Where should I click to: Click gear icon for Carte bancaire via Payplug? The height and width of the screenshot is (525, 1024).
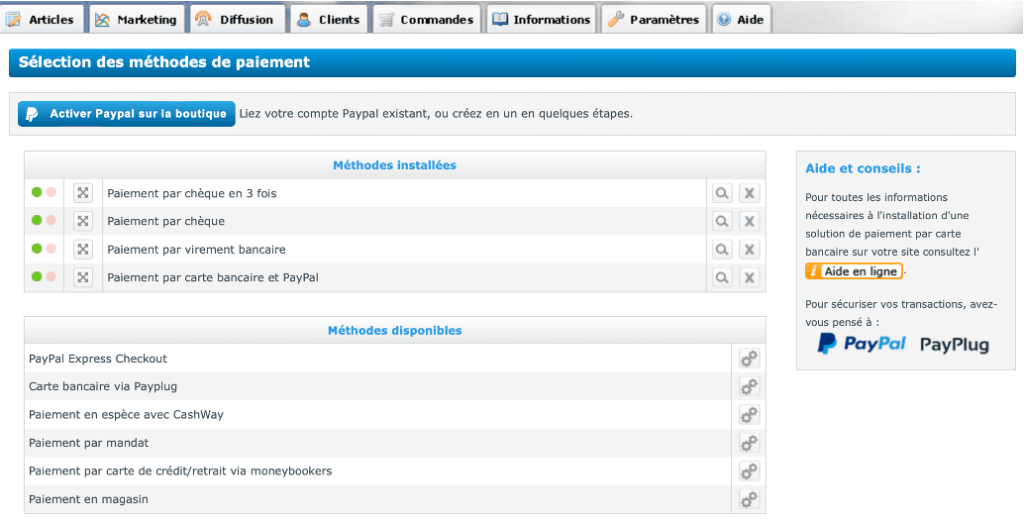748,387
